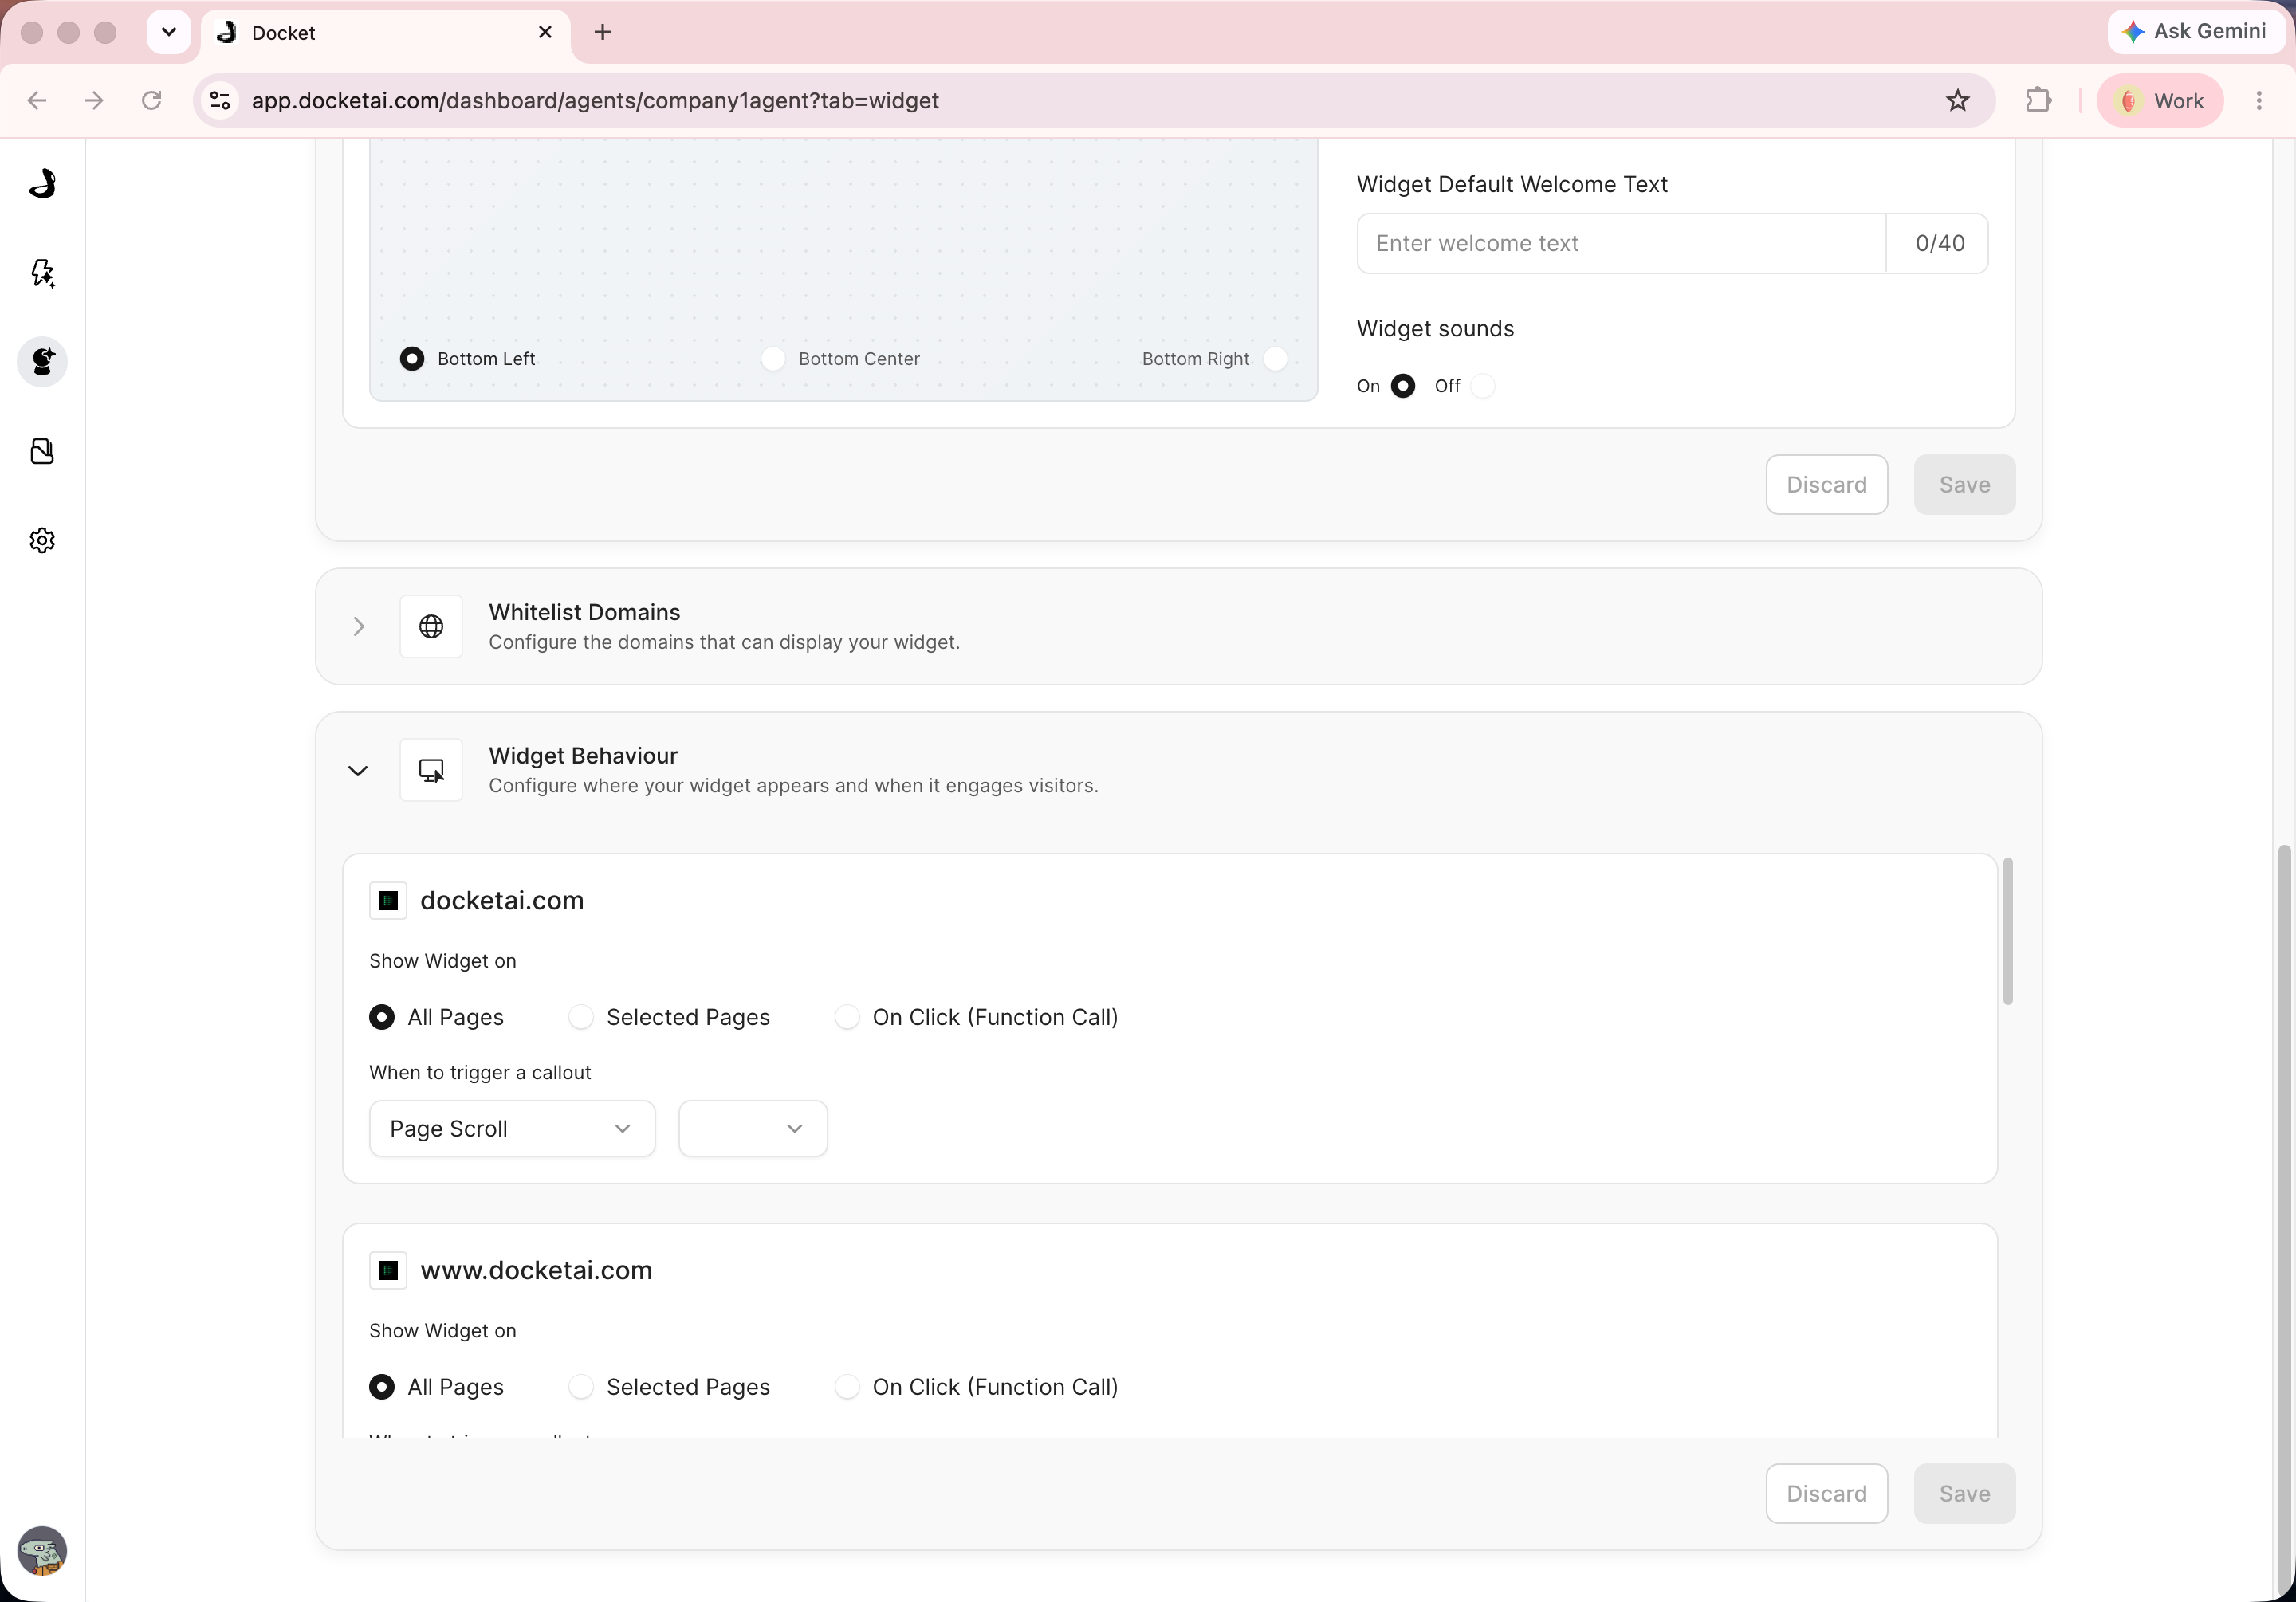The height and width of the screenshot is (1602, 2296).
Task: Click Save in the widget appearance section
Action: coord(1964,485)
